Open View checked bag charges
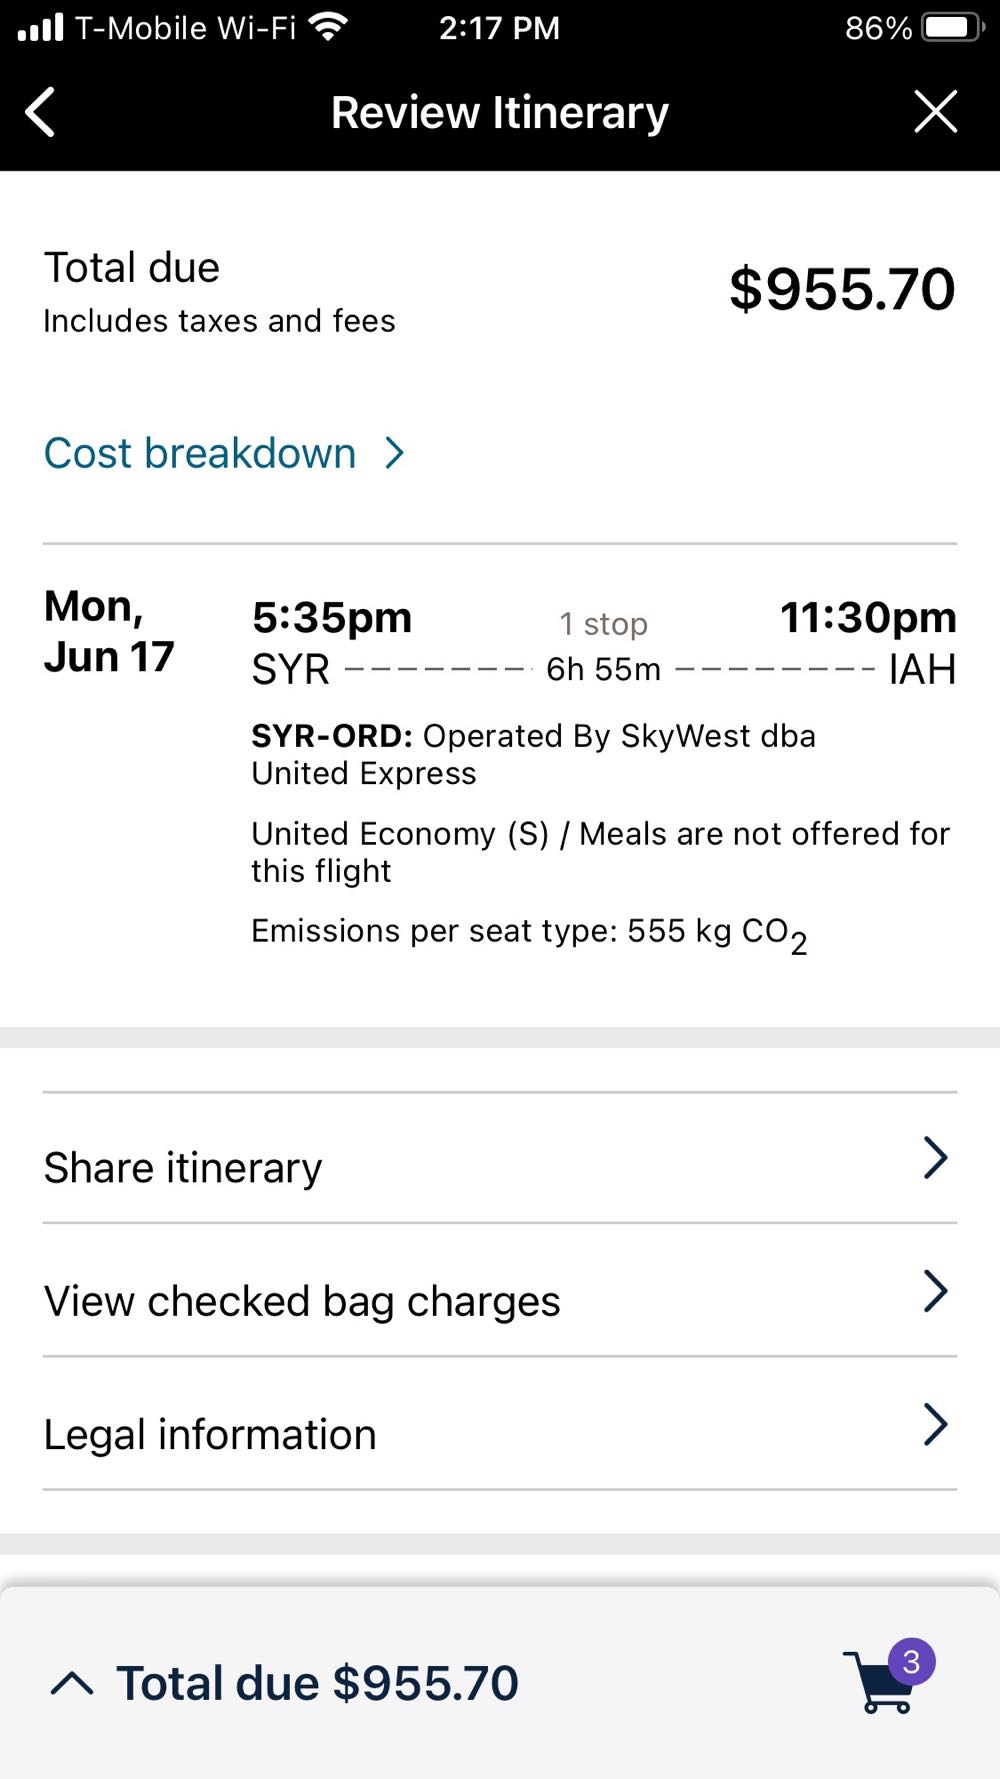 [302, 1301]
